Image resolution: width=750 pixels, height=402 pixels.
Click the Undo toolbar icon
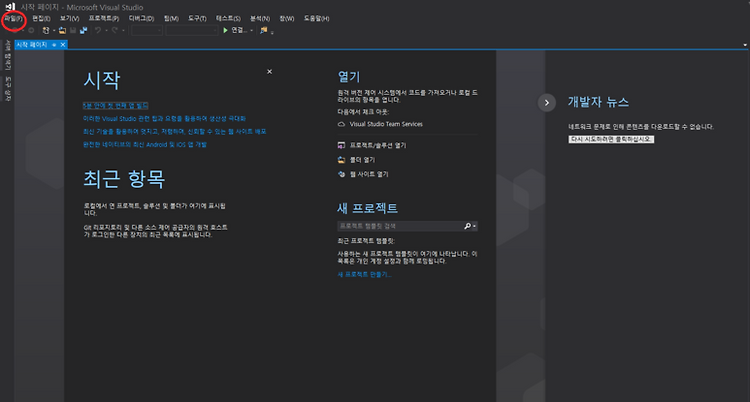[x=98, y=30]
